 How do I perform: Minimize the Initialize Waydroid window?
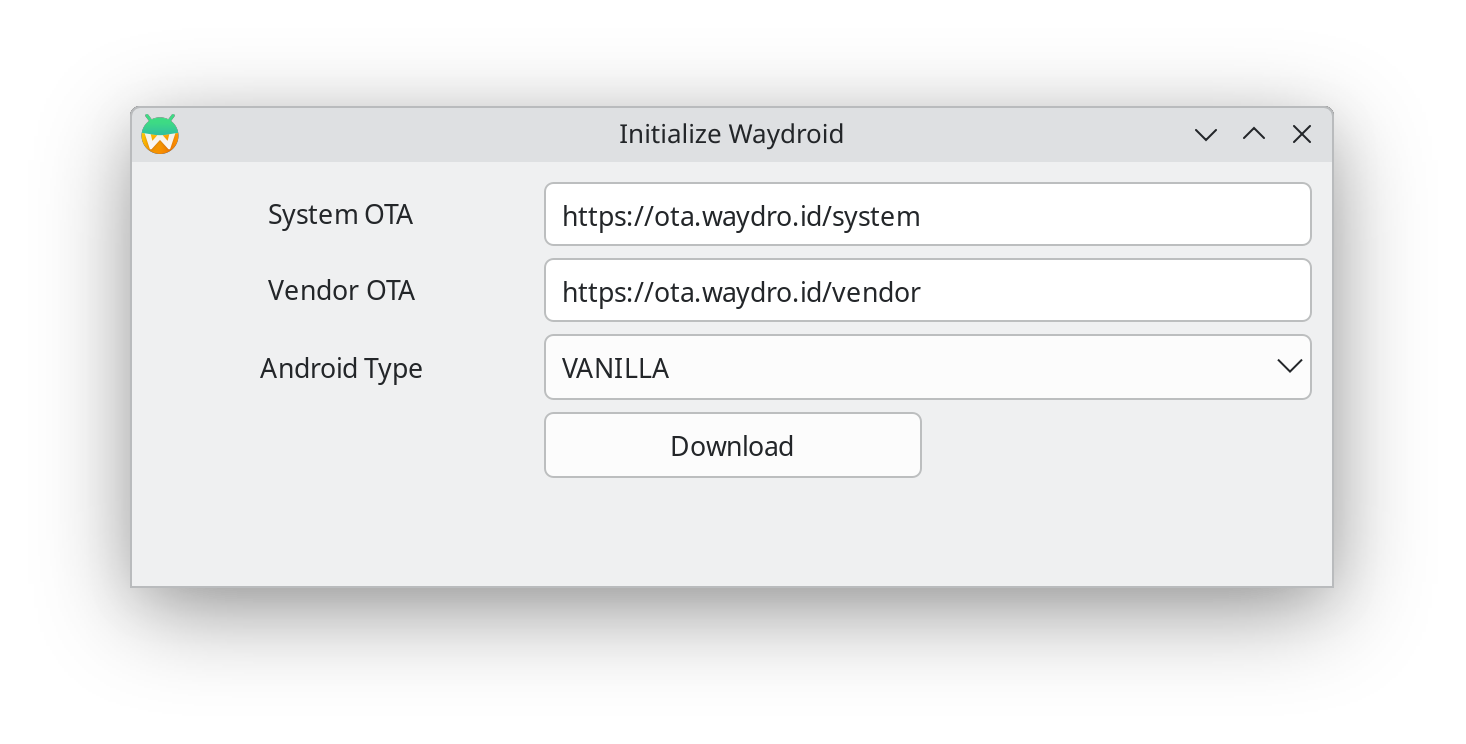pyautogui.click(x=1206, y=134)
